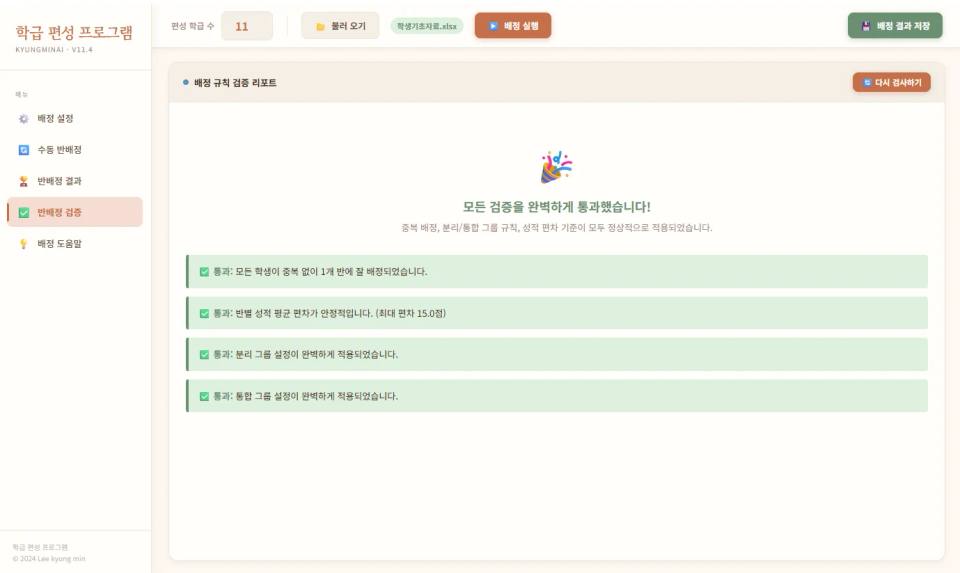
Task: Click the 학생기초자료.xlsx file badge
Action: coord(427,26)
